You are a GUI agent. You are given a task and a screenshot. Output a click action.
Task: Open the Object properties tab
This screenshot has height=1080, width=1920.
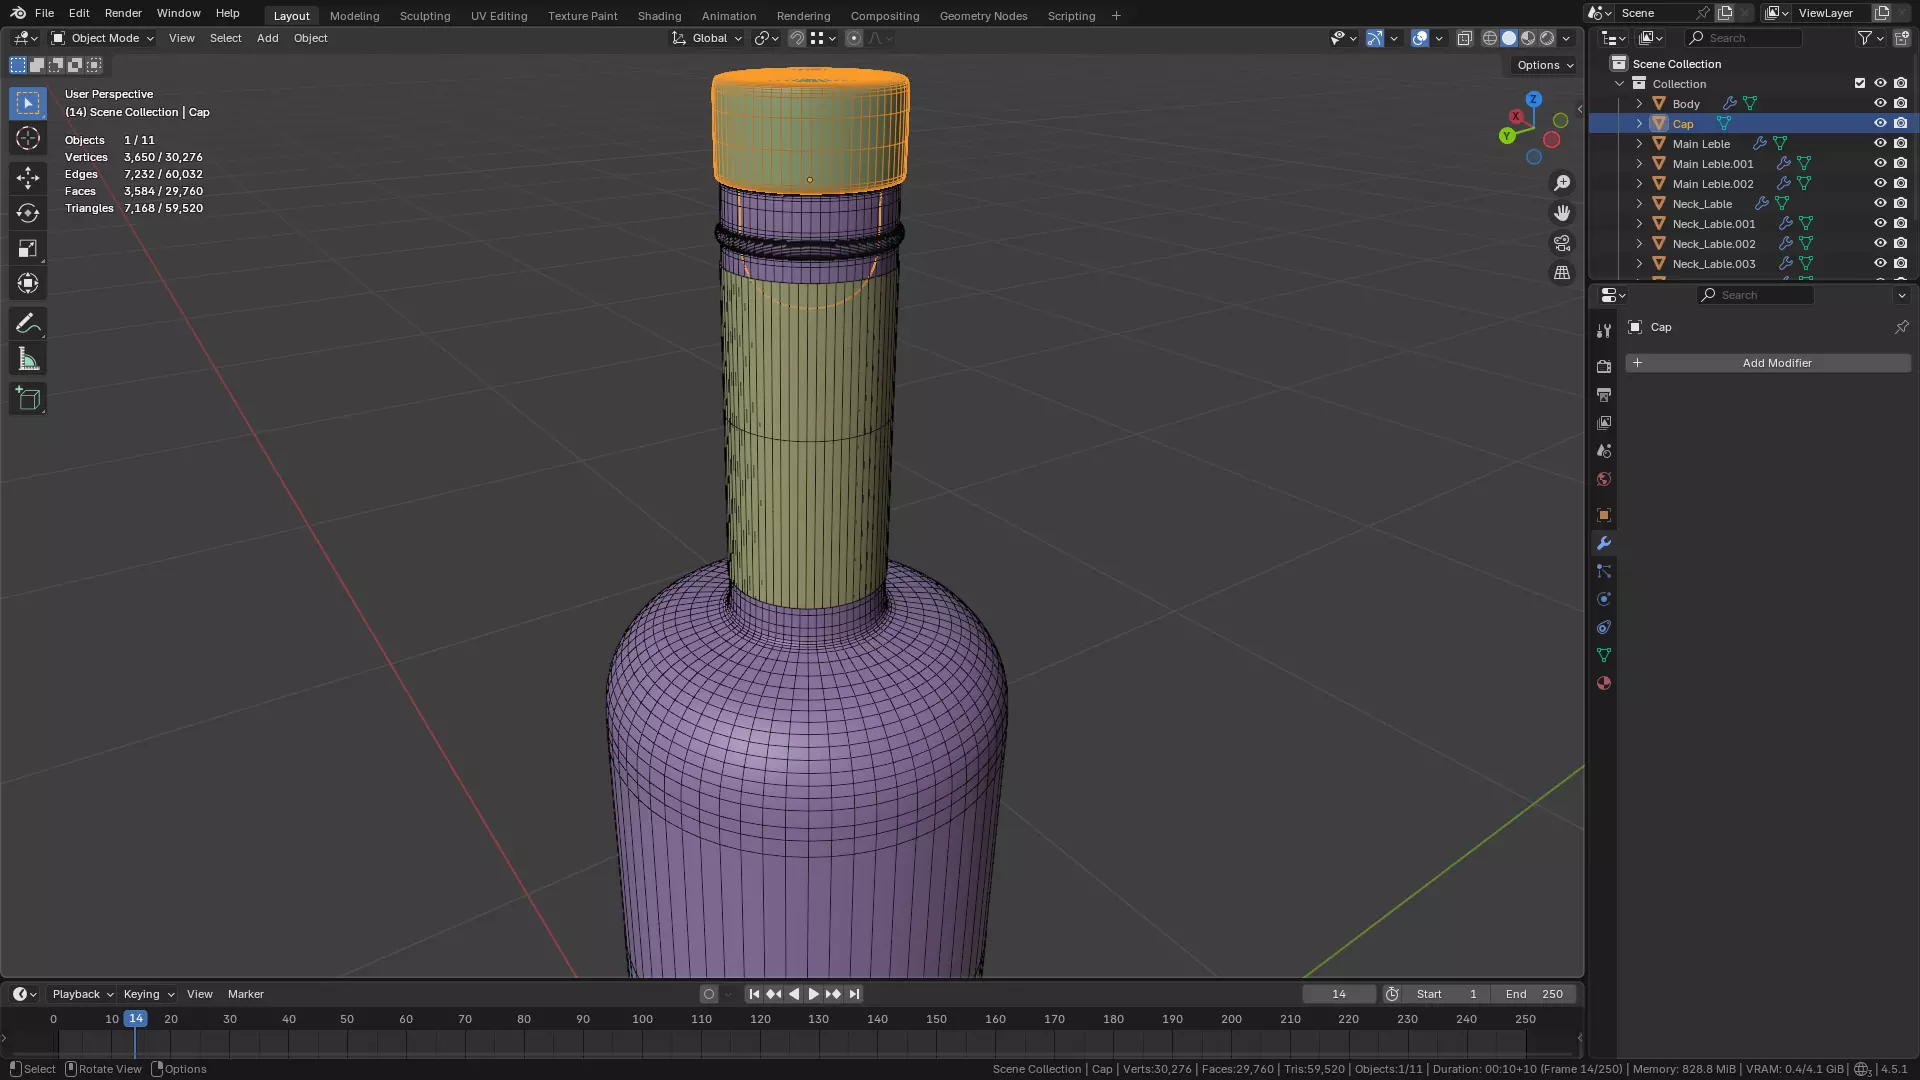tap(1604, 515)
